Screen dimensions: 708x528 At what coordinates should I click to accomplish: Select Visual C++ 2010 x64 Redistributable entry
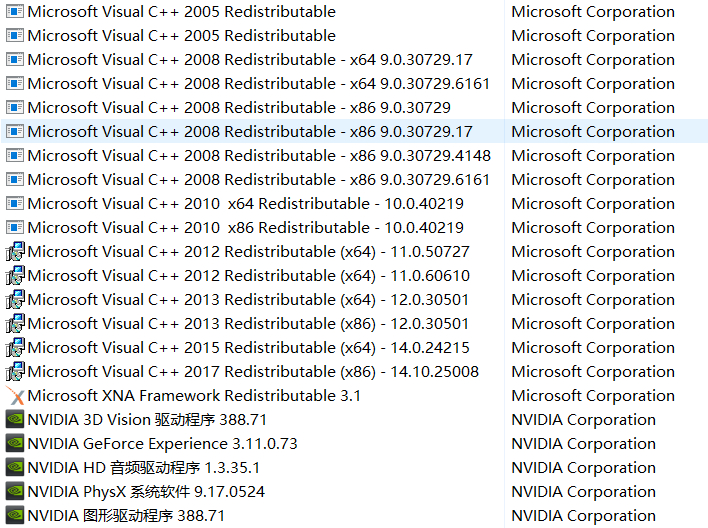(245, 204)
